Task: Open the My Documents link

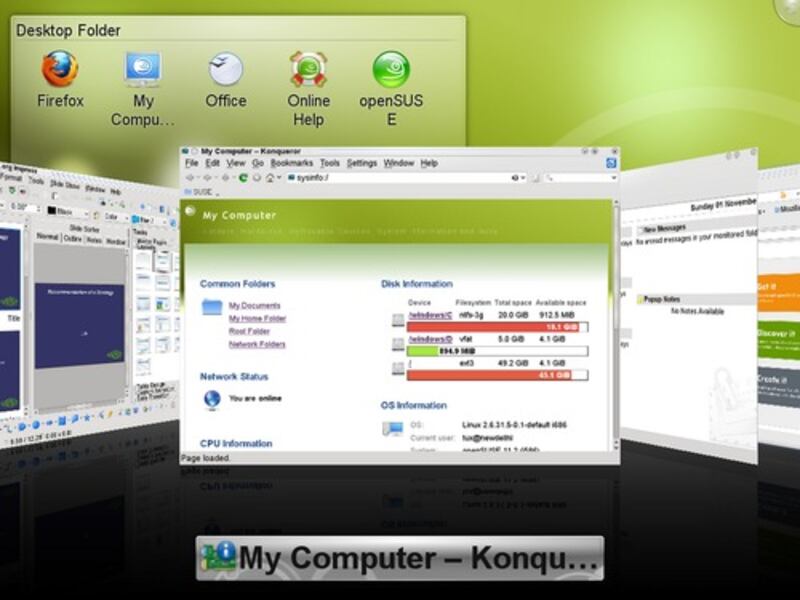Action: [x=254, y=306]
